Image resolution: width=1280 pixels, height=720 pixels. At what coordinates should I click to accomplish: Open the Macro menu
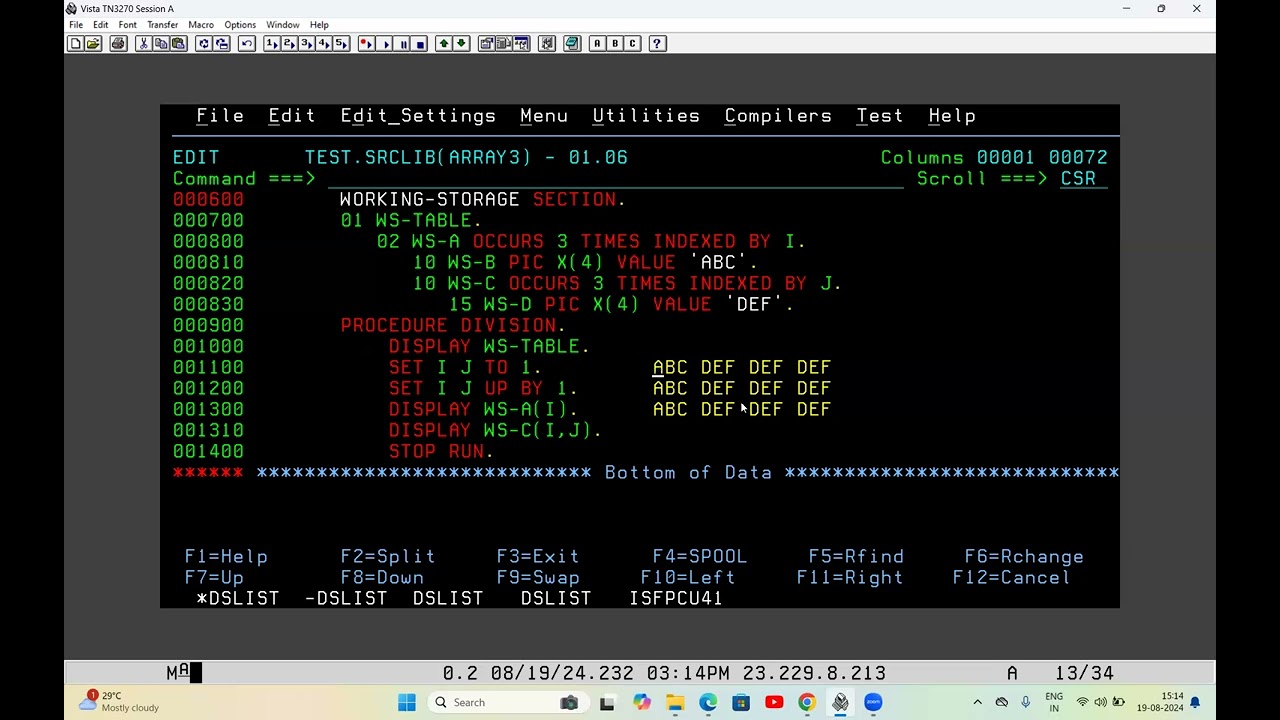click(201, 24)
